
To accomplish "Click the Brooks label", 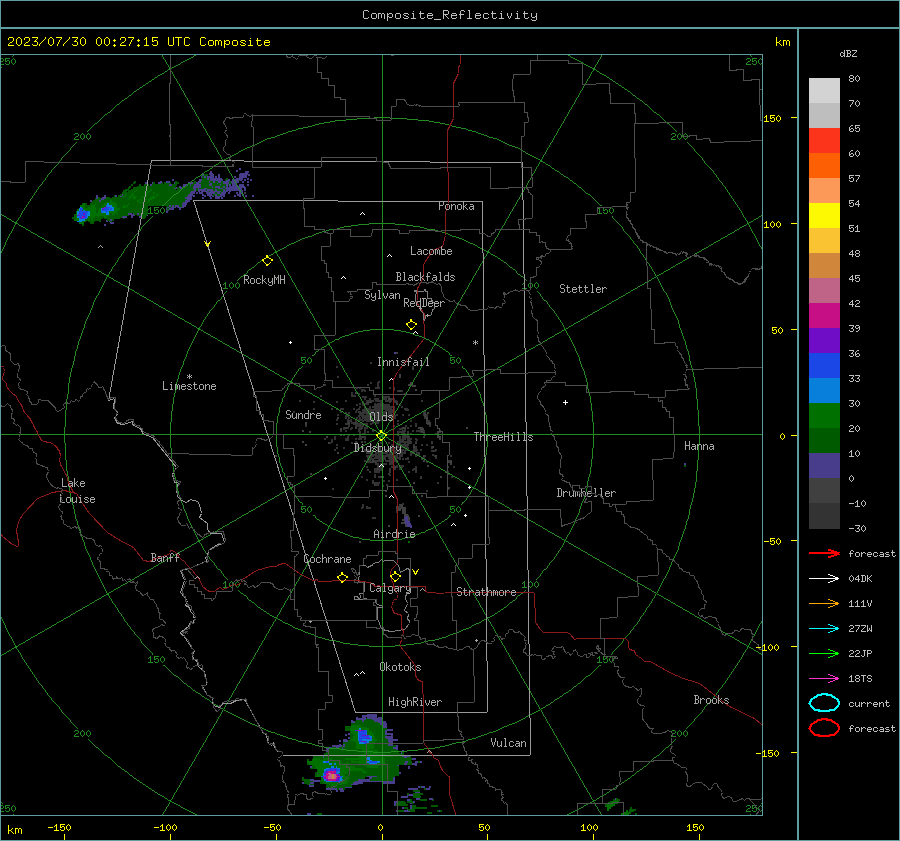I will pyautogui.click(x=711, y=700).
